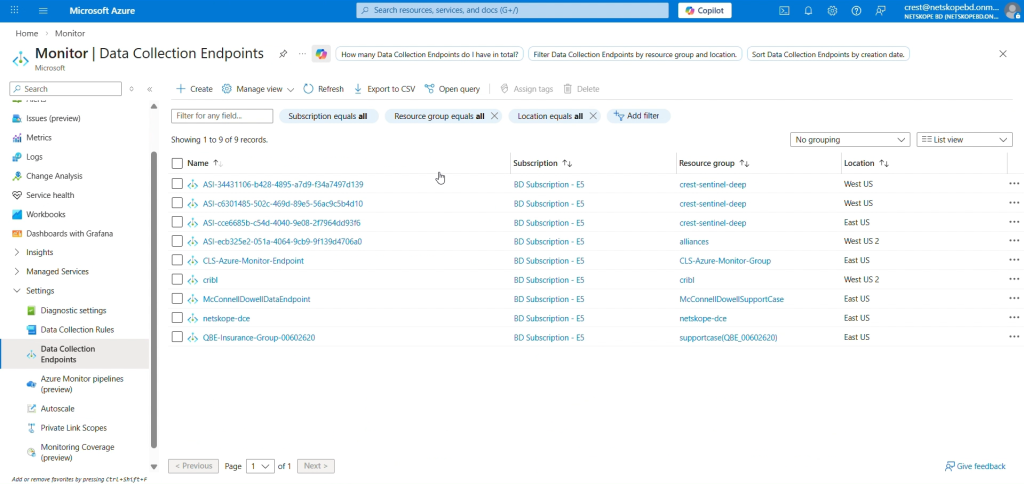
Task: Click the Service health heart icon
Action: (x=17, y=195)
